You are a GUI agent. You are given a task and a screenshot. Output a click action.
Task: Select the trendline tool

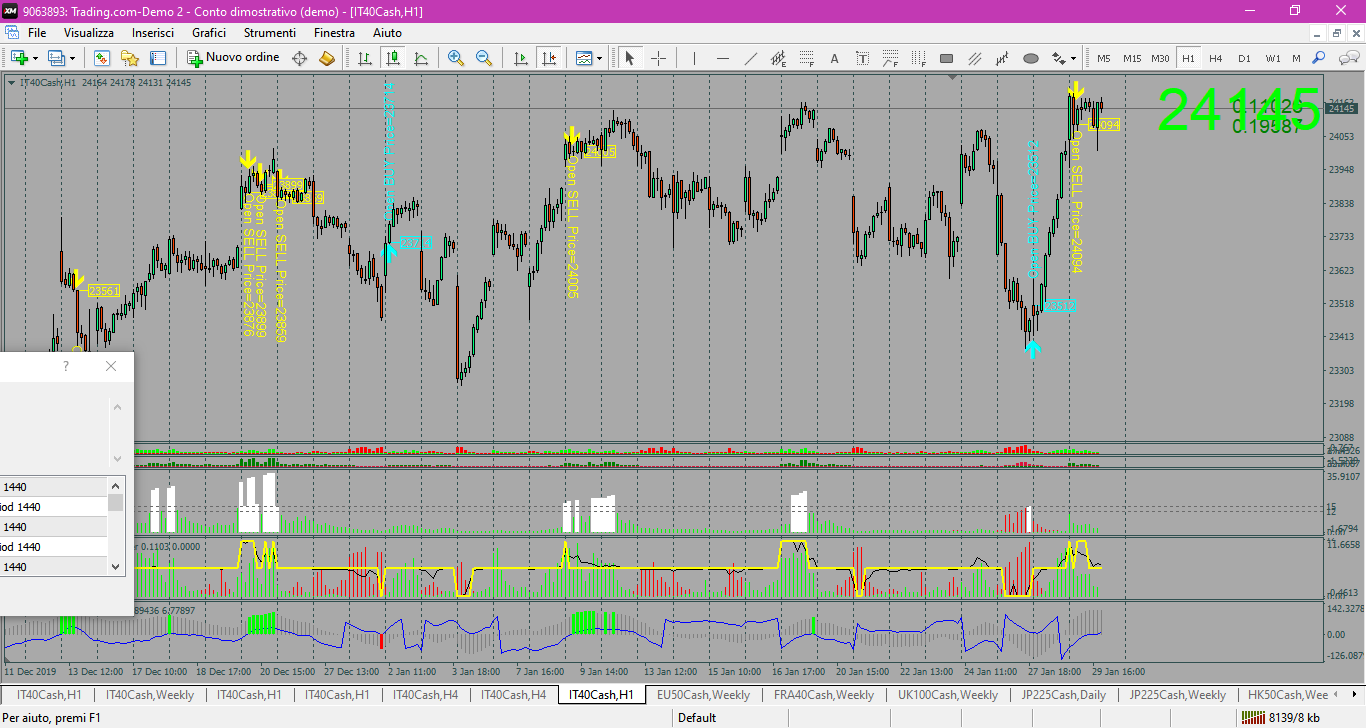pyautogui.click(x=750, y=58)
